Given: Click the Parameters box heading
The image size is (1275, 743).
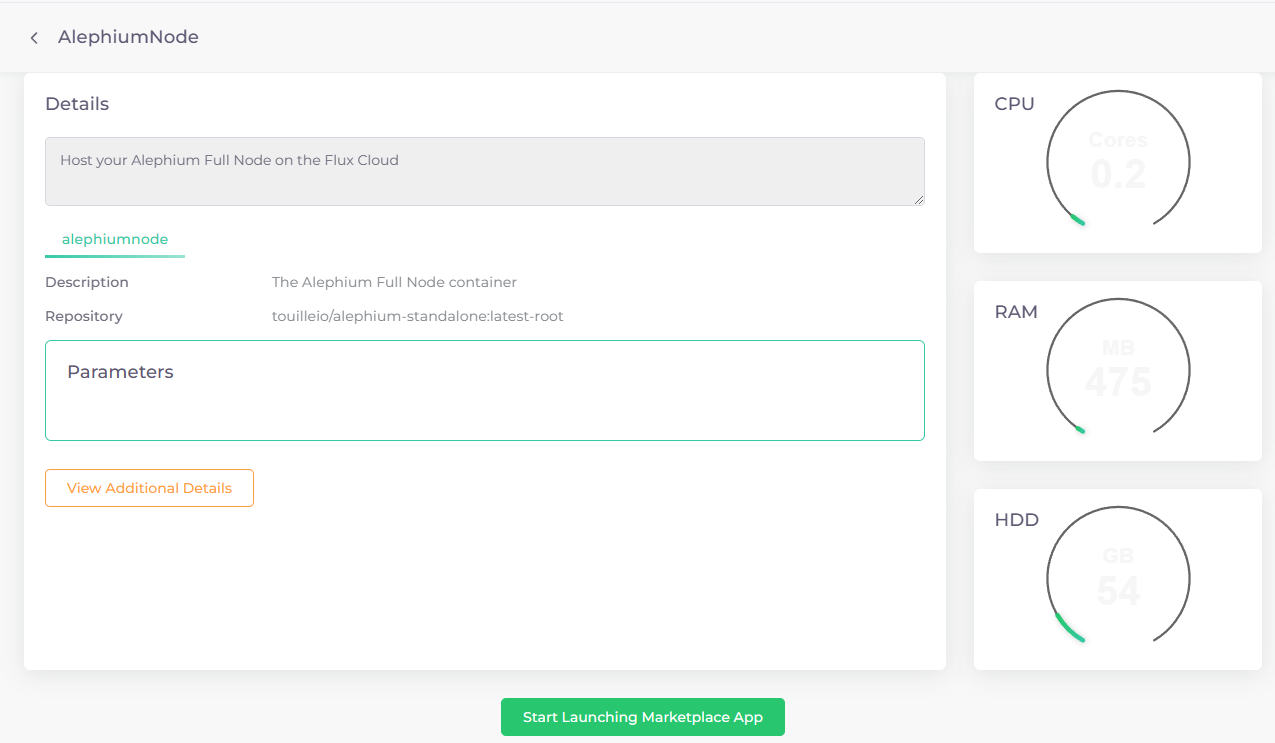Looking at the screenshot, I should click(x=120, y=372).
